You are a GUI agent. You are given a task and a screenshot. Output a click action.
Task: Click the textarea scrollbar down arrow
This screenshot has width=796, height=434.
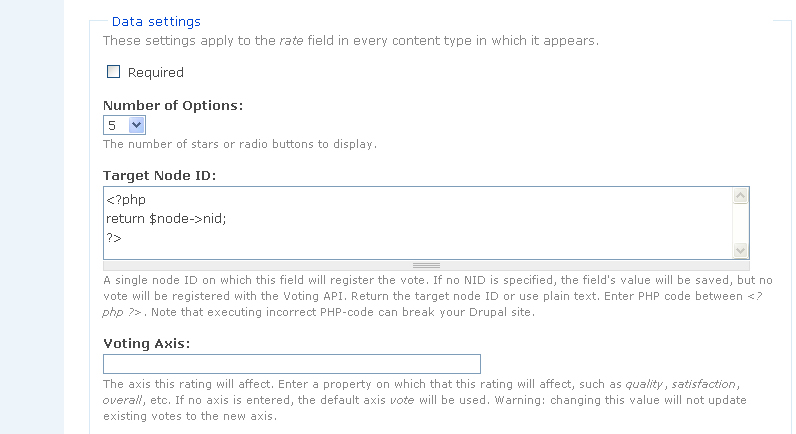741,250
